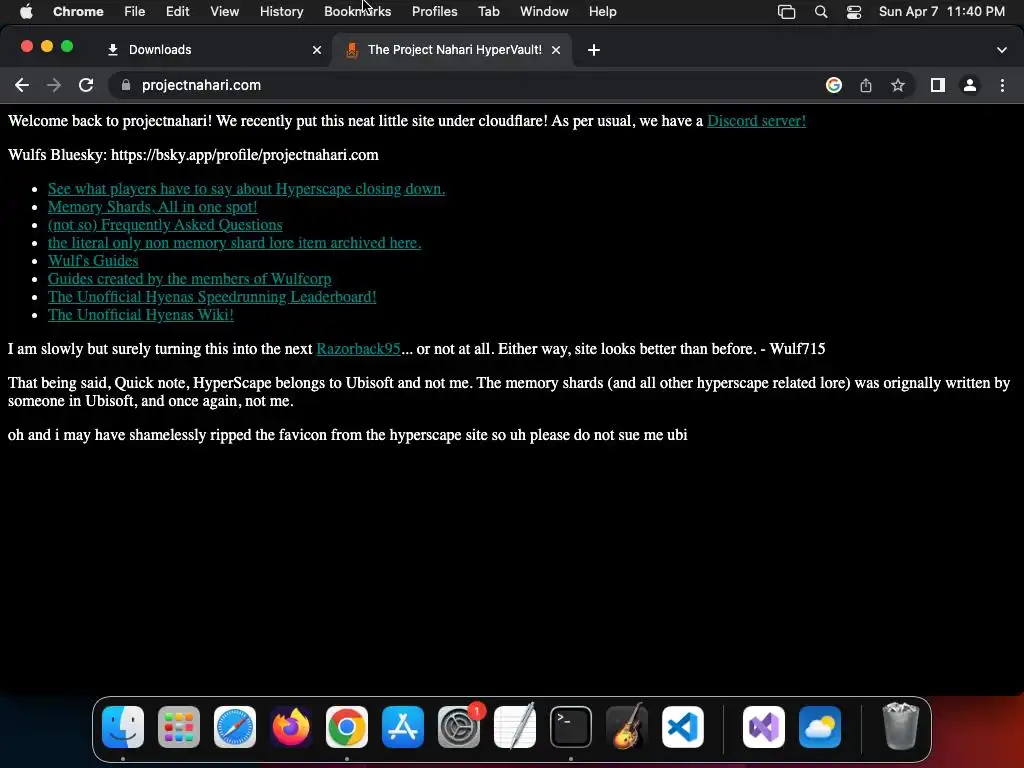Open the Apple menu

[26, 12]
